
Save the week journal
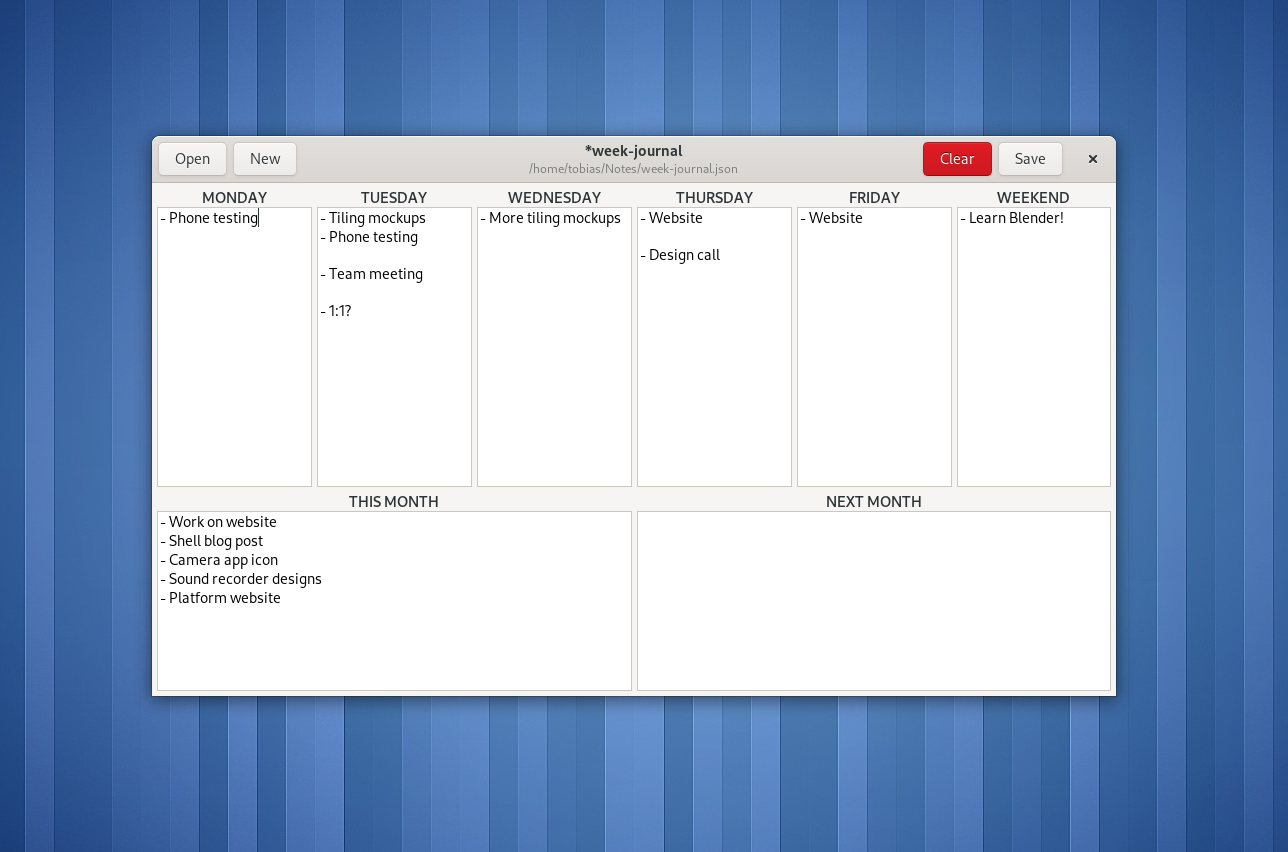tap(1030, 159)
